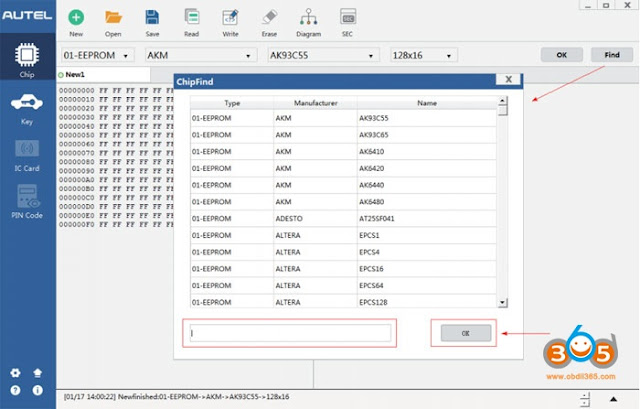Image resolution: width=640 pixels, height=409 pixels.
Task: Focus the ChipFind search input field
Action: [x=290, y=333]
